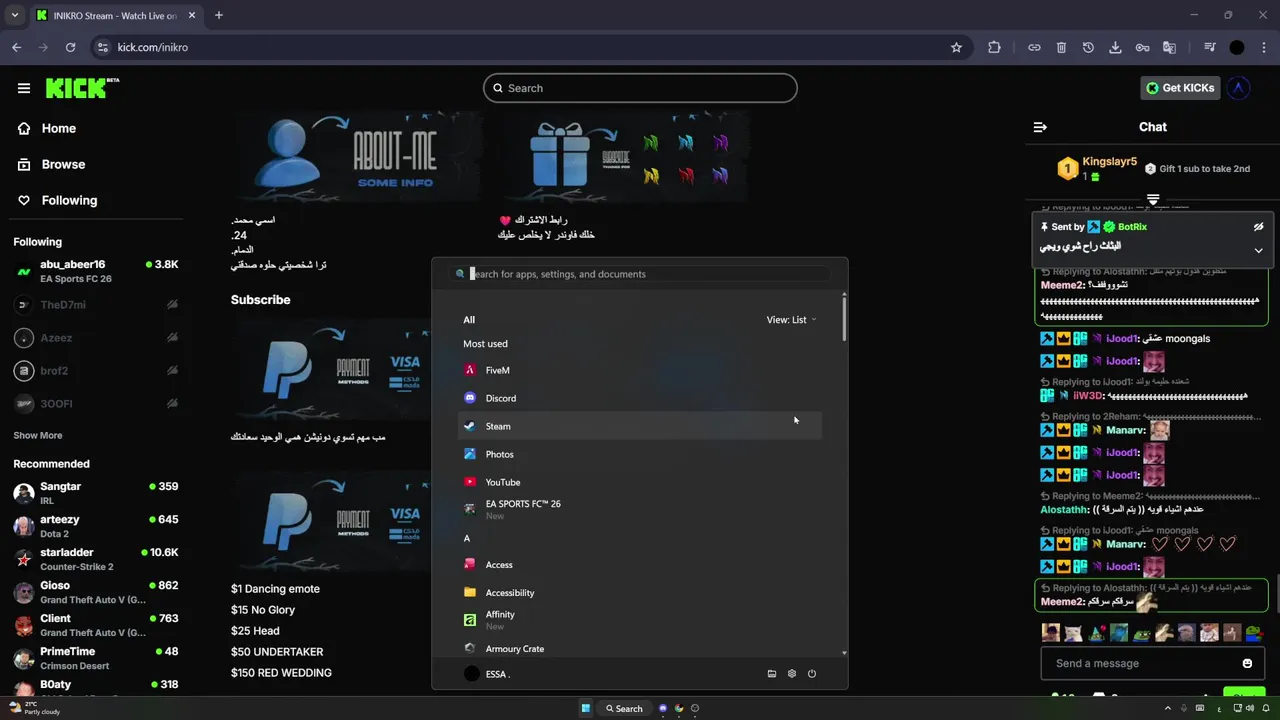This screenshot has height=720, width=1280.
Task: Collapse the chat panel with the arrow icon
Action: 1040,127
